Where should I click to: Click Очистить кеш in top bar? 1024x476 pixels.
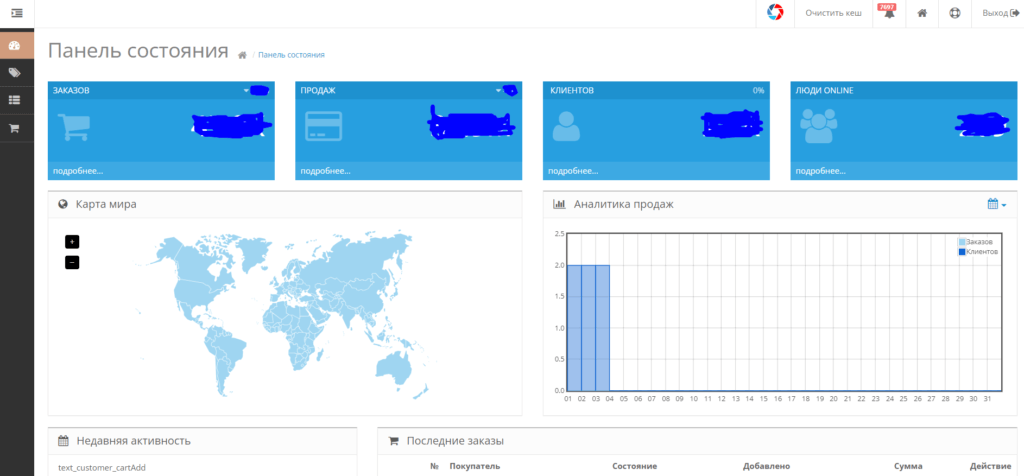coord(833,13)
